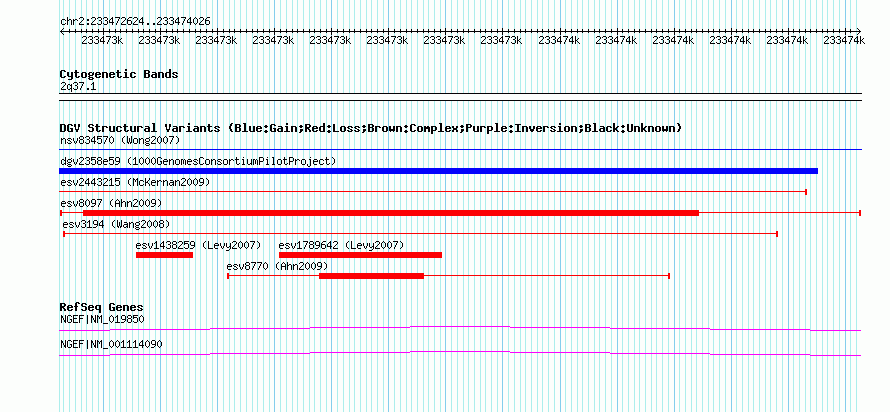Open esv8770 (Ahn2009) variant label
The image size is (890, 412).
pyautogui.click(x=277, y=266)
